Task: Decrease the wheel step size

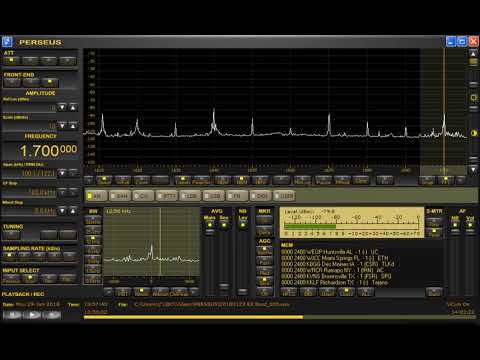Action: click(x=62, y=211)
